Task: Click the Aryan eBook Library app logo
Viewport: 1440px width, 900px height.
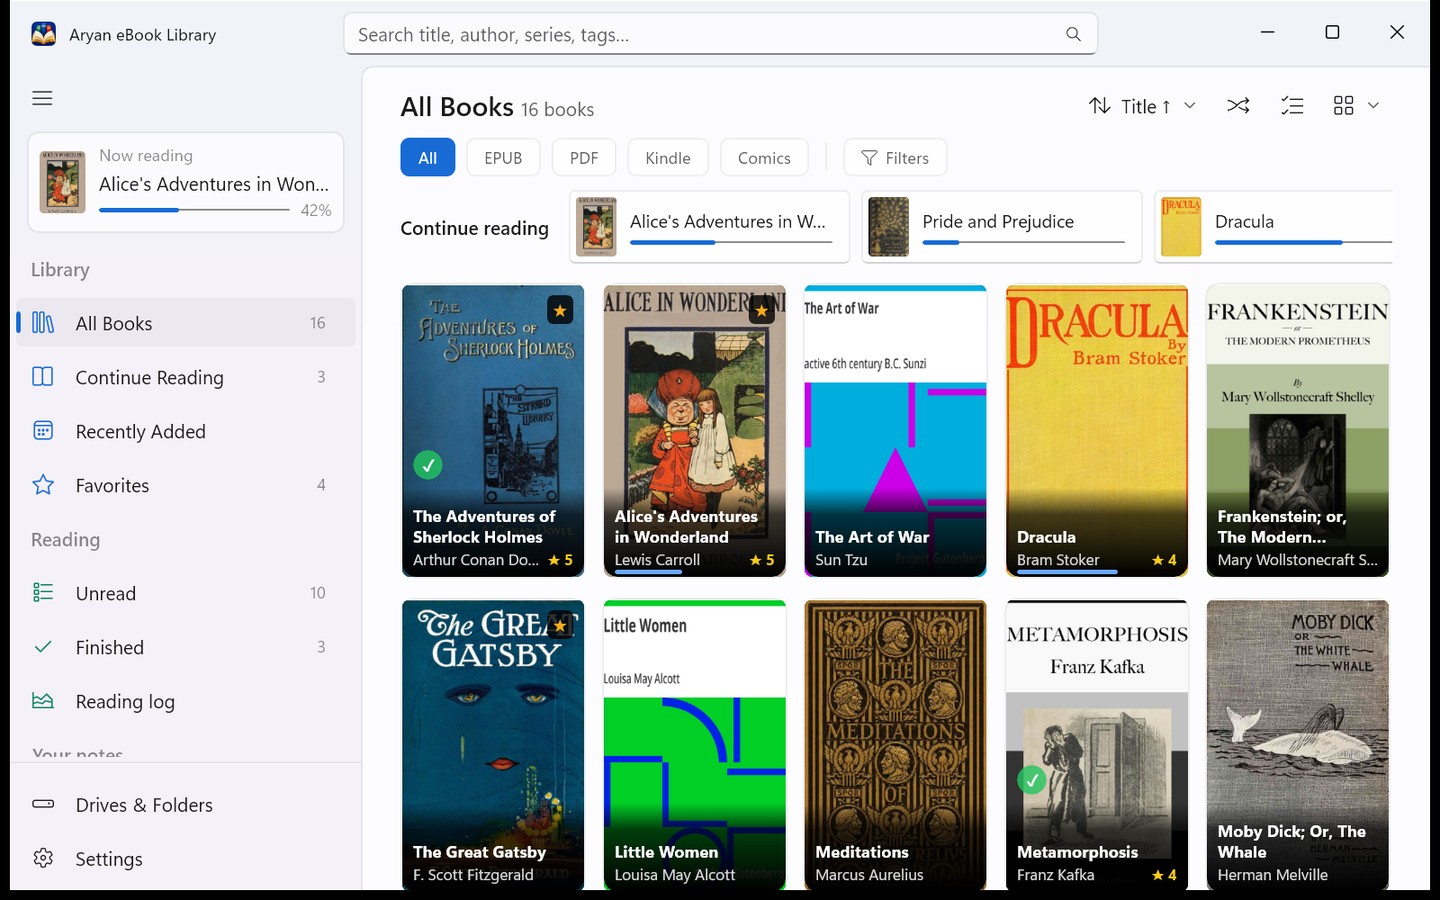Action: [x=43, y=34]
